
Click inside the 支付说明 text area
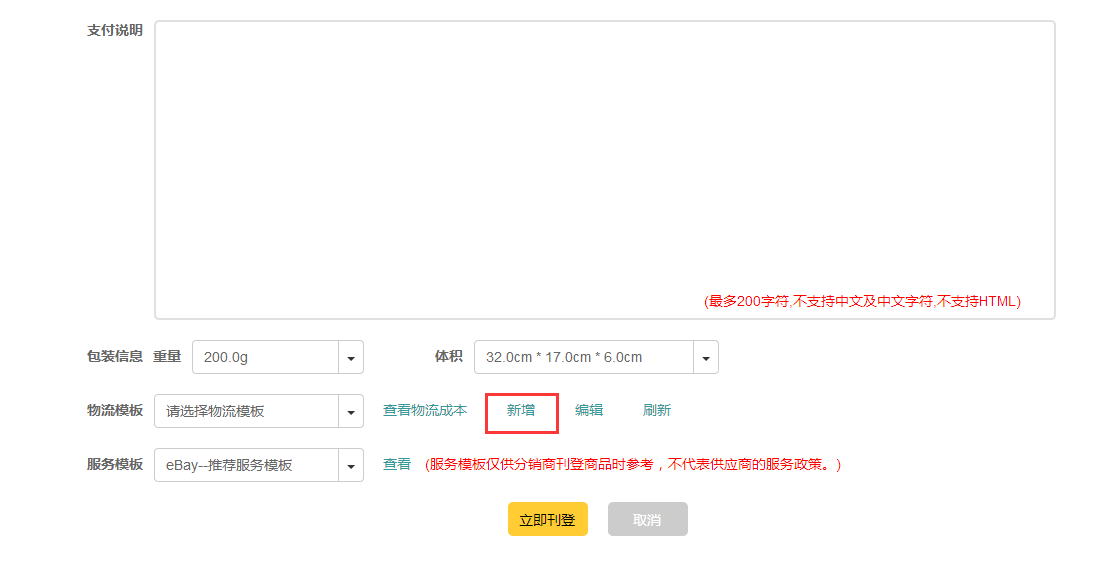(x=605, y=170)
